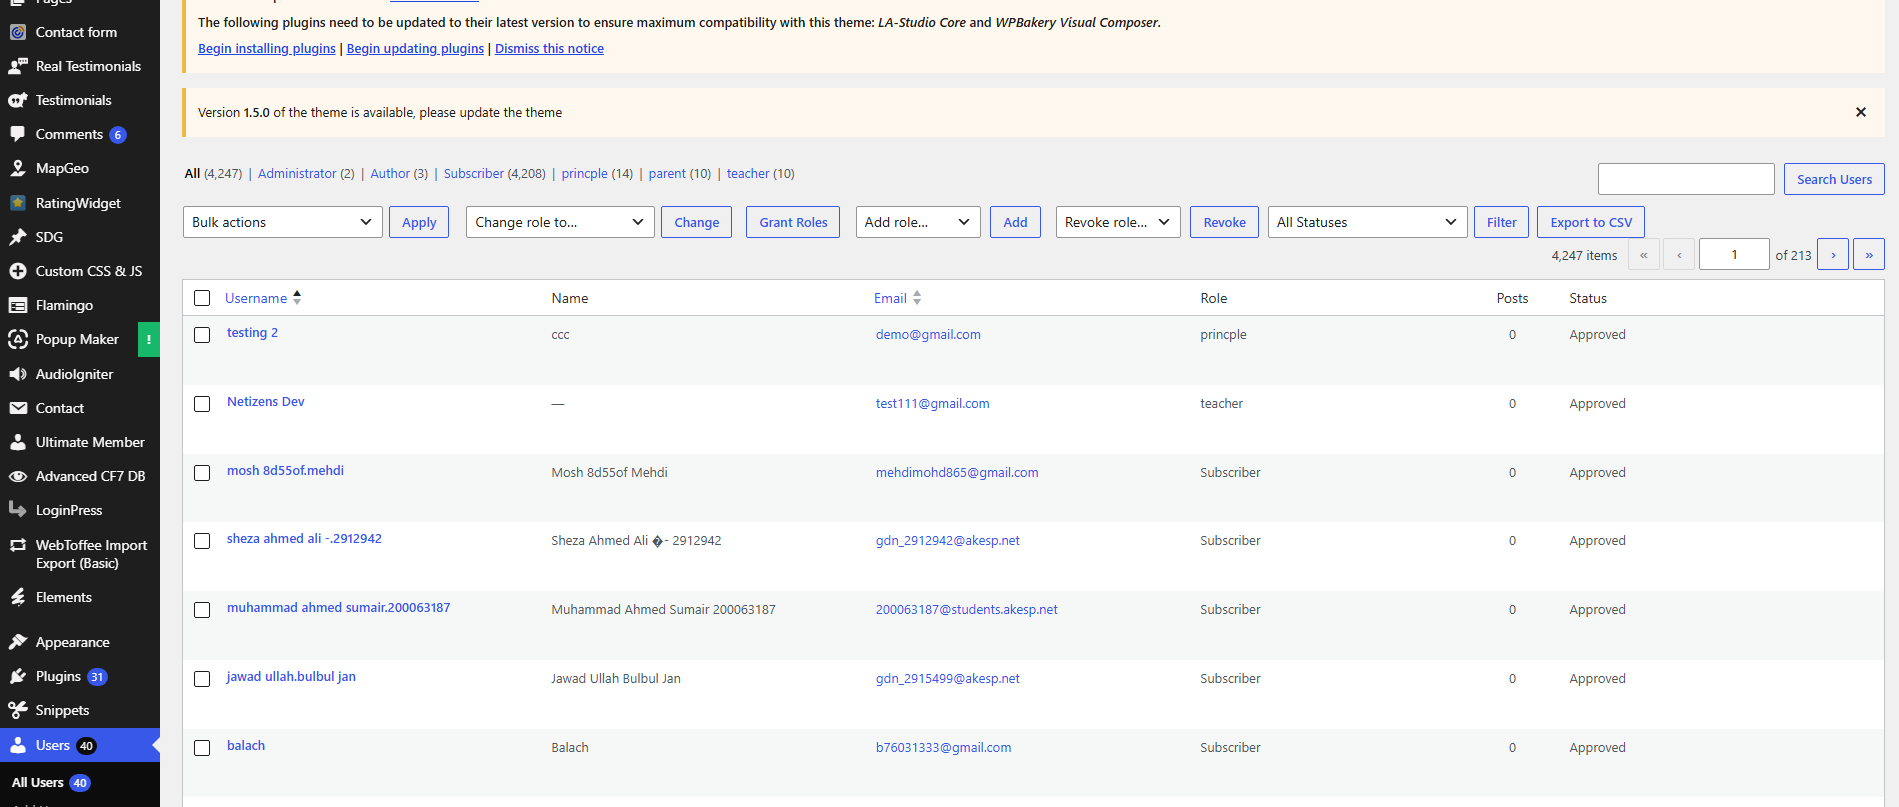The width and height of the screenshot is (1899, 807).
Task: Click Begin updating plugins link
Action: click(x=415, y=48)
